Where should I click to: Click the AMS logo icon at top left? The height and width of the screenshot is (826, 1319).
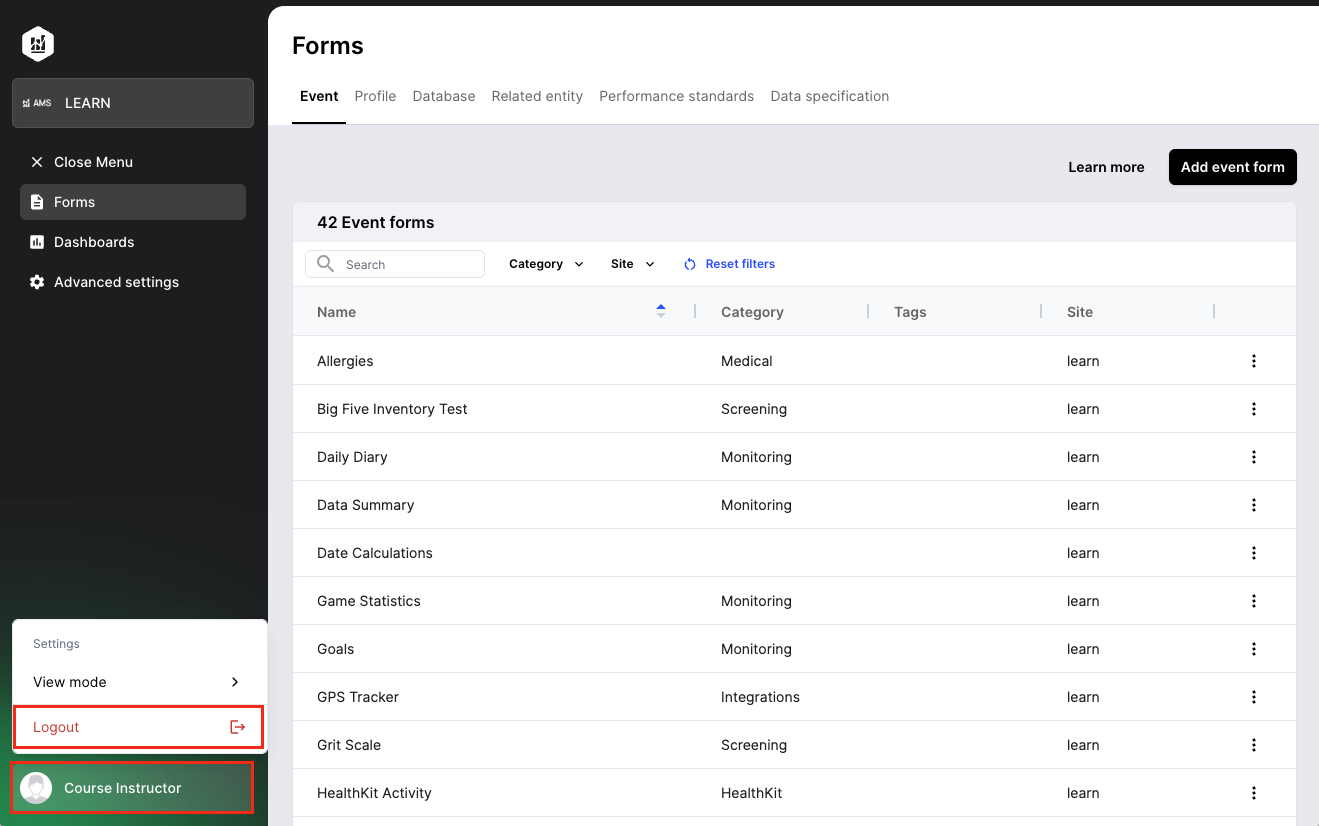tap(37, 44)
